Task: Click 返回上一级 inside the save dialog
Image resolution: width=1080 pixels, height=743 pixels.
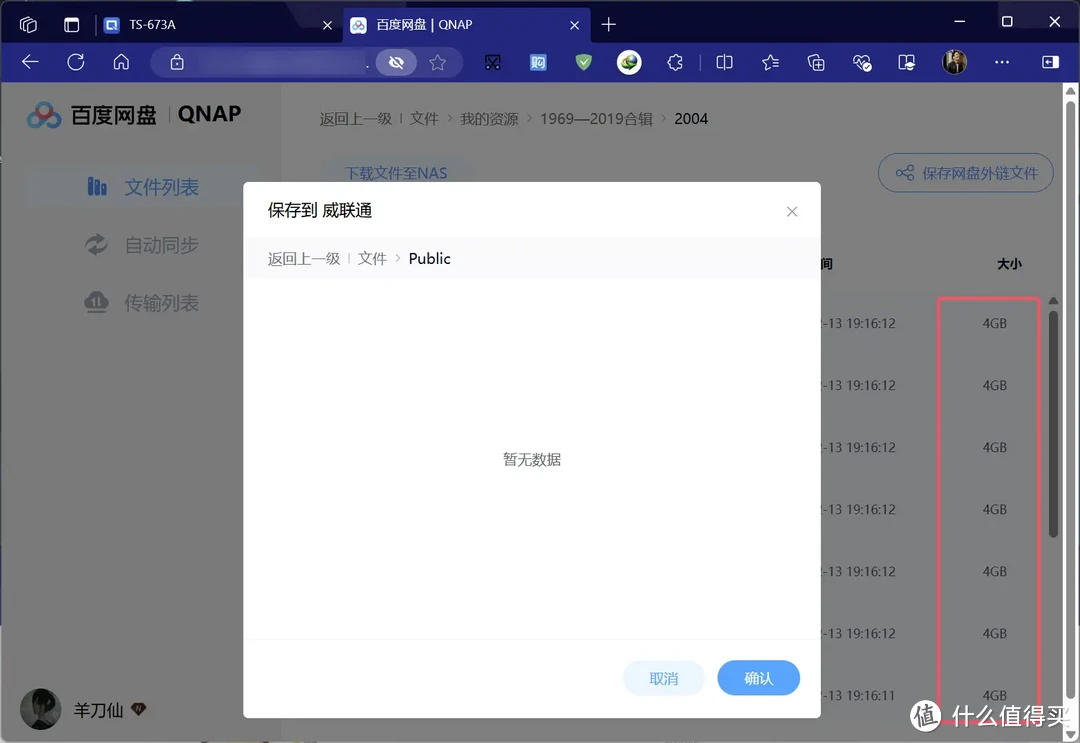Action: [x=302, y=258]
